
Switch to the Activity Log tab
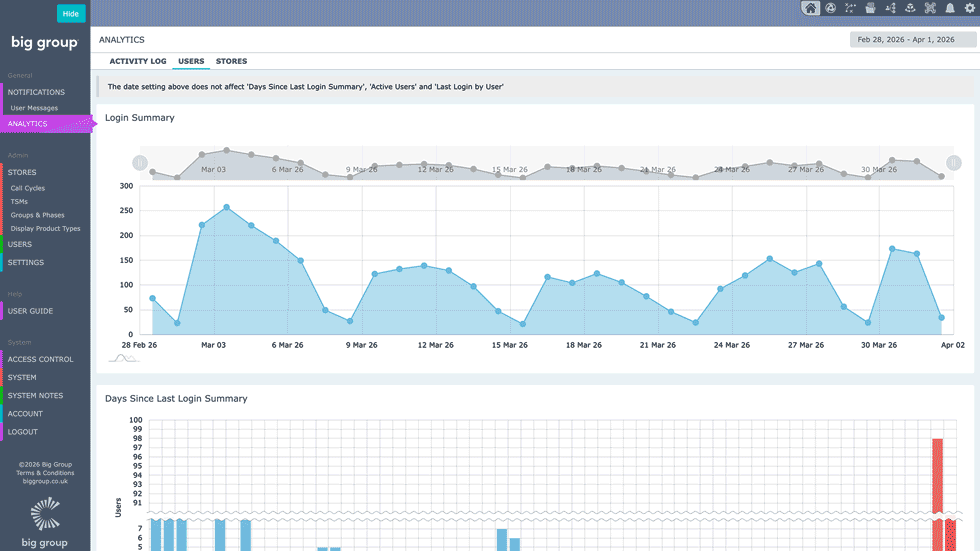[138, 61]
